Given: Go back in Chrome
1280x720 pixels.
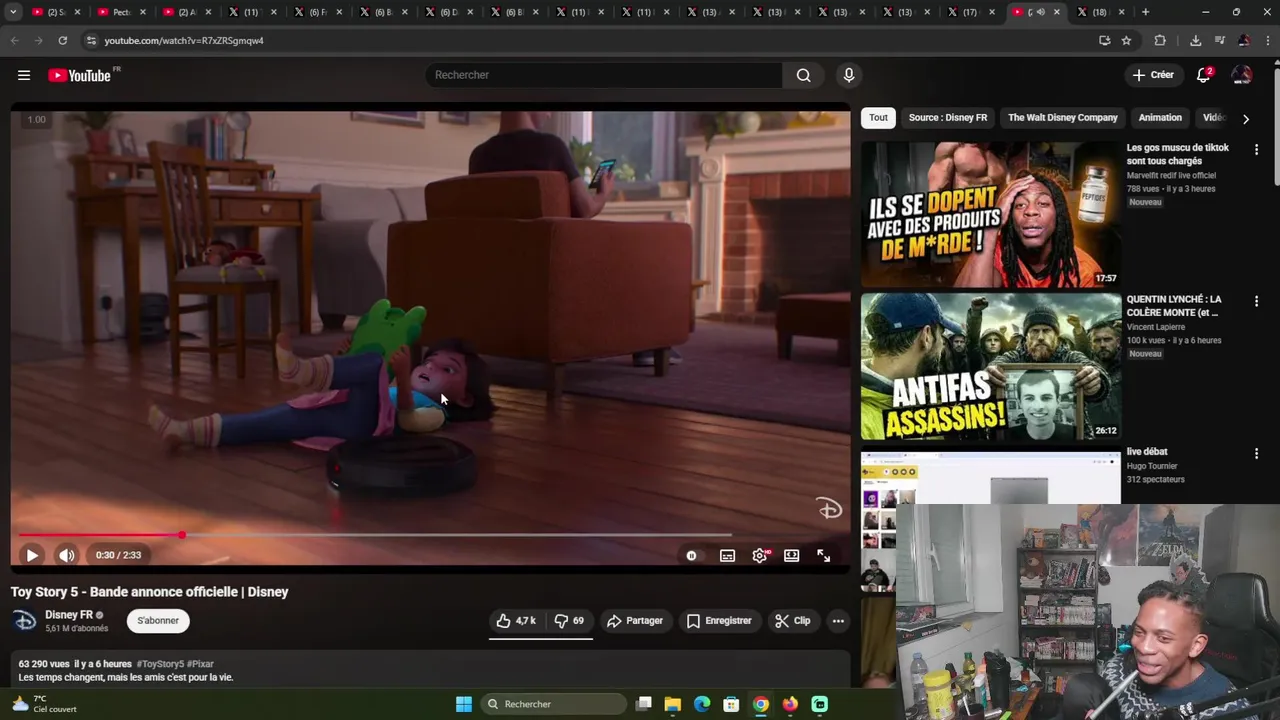Looking at the screenshot, I should coord(14,41).
